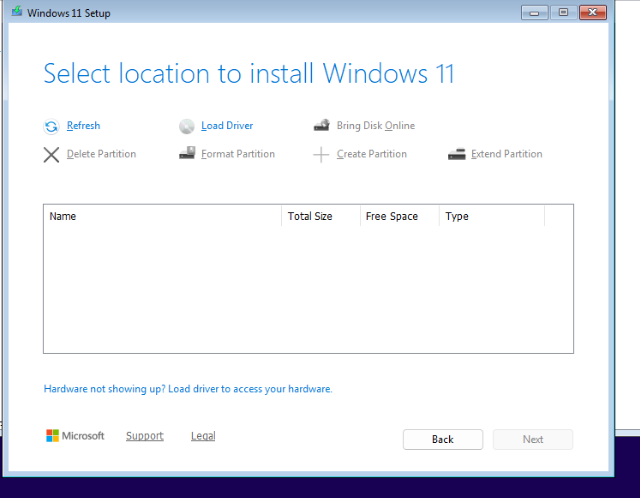Click the Bring Disk Online icon

(x=321, y=126)
